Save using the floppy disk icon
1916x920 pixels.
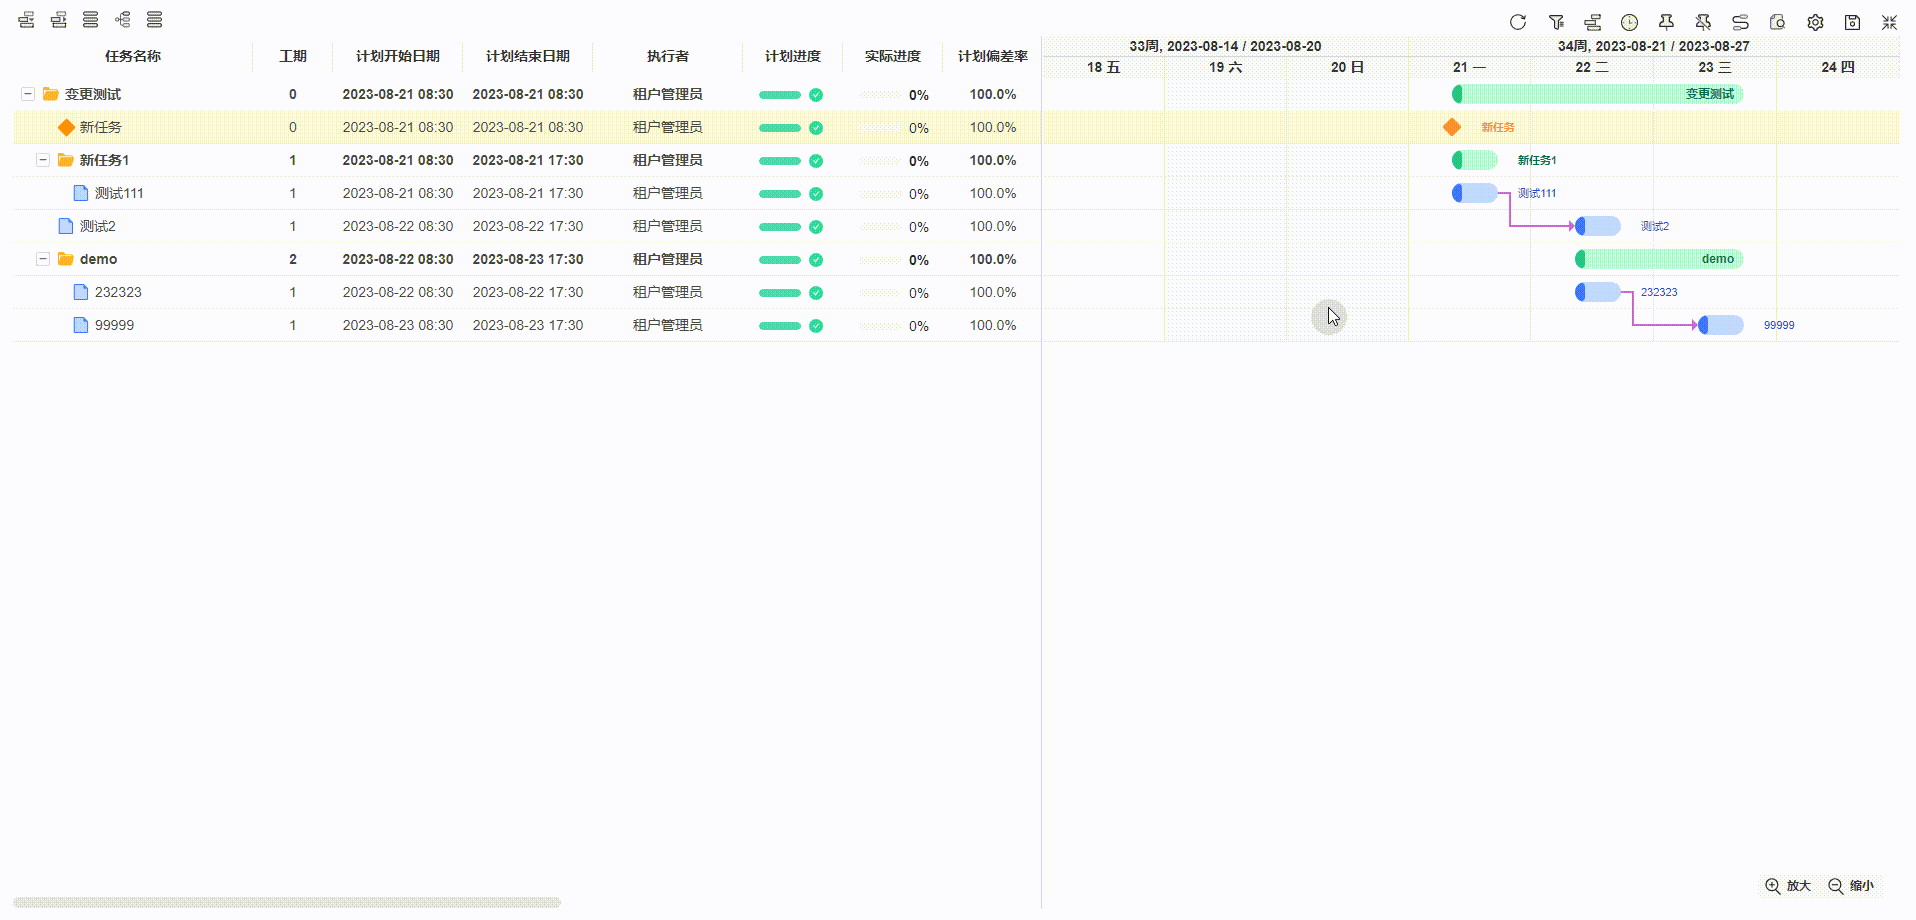[1852, 22]
